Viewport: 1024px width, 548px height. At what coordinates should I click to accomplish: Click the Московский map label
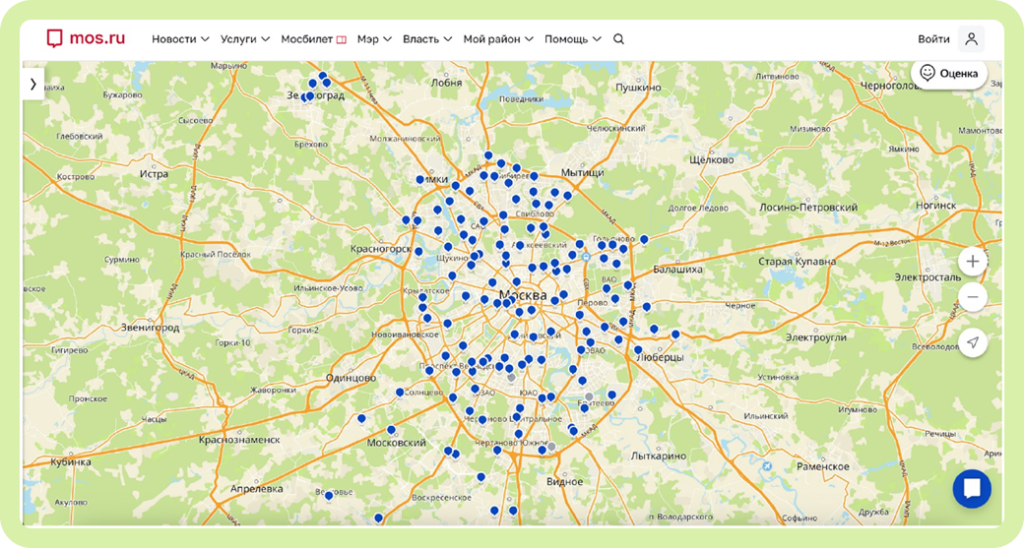[x=396, y=443]
